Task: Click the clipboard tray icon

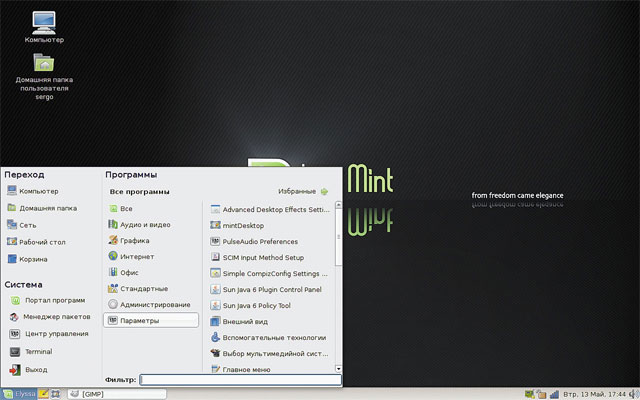Action: (x=542, y=394)
